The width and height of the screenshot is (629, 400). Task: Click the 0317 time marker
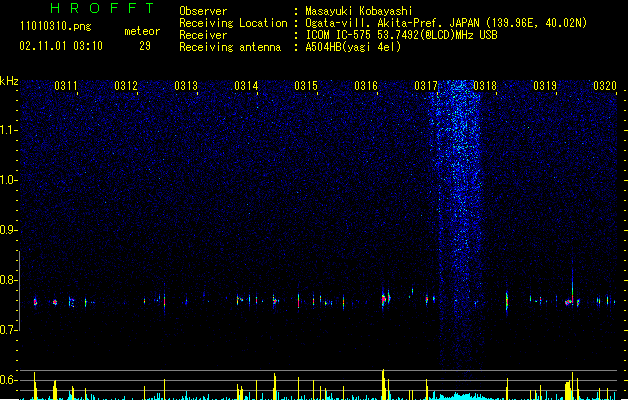(426, 86)
